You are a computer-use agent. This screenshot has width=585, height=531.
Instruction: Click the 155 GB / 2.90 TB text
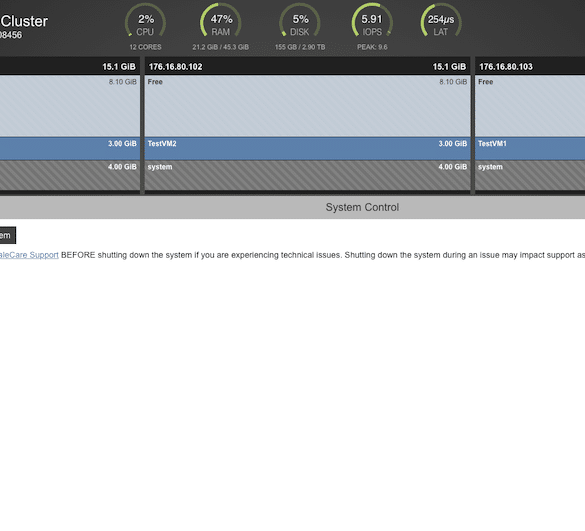click(x=300, y=47)
